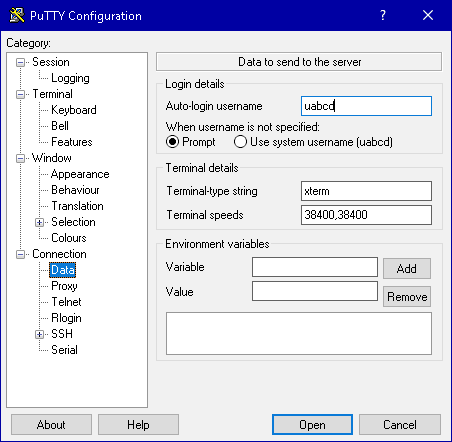The height and width of the screenshot is (442, 452).
Task: Select the Data category
Action: 63,270
